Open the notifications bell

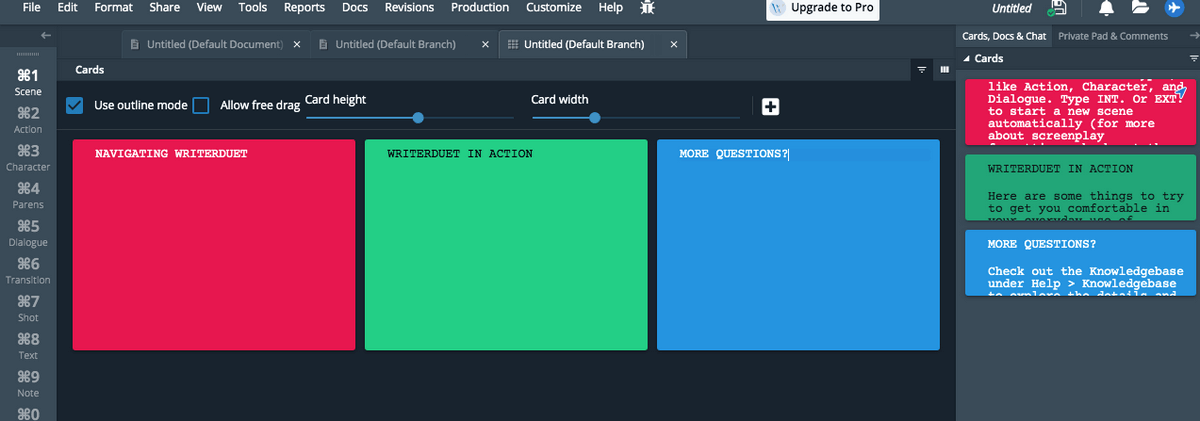tap(1106, 8)
